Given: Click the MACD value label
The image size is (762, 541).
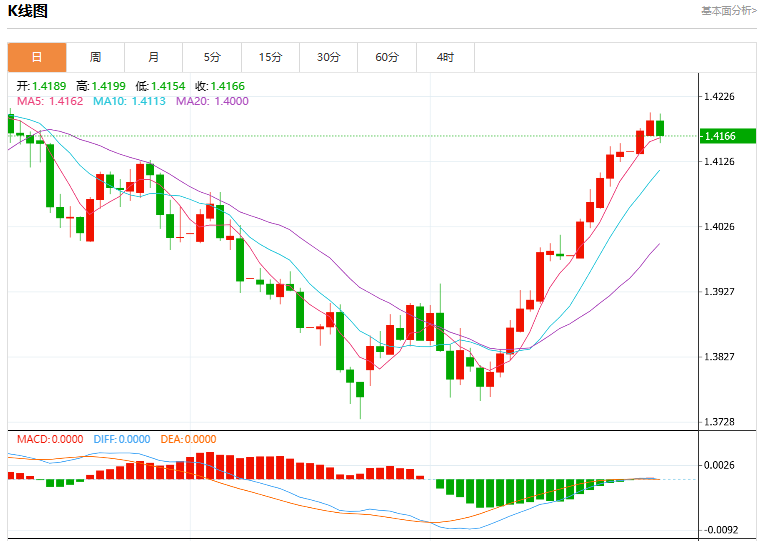Looking at the screenshot, I should pos(50,439).
